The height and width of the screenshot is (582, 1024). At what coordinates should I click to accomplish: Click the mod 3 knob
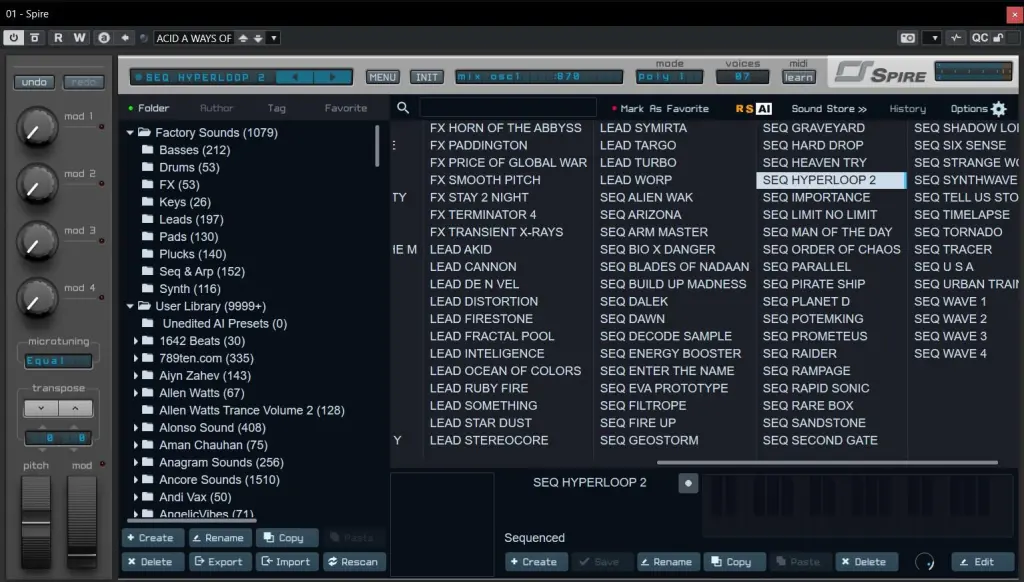(36, 242)
